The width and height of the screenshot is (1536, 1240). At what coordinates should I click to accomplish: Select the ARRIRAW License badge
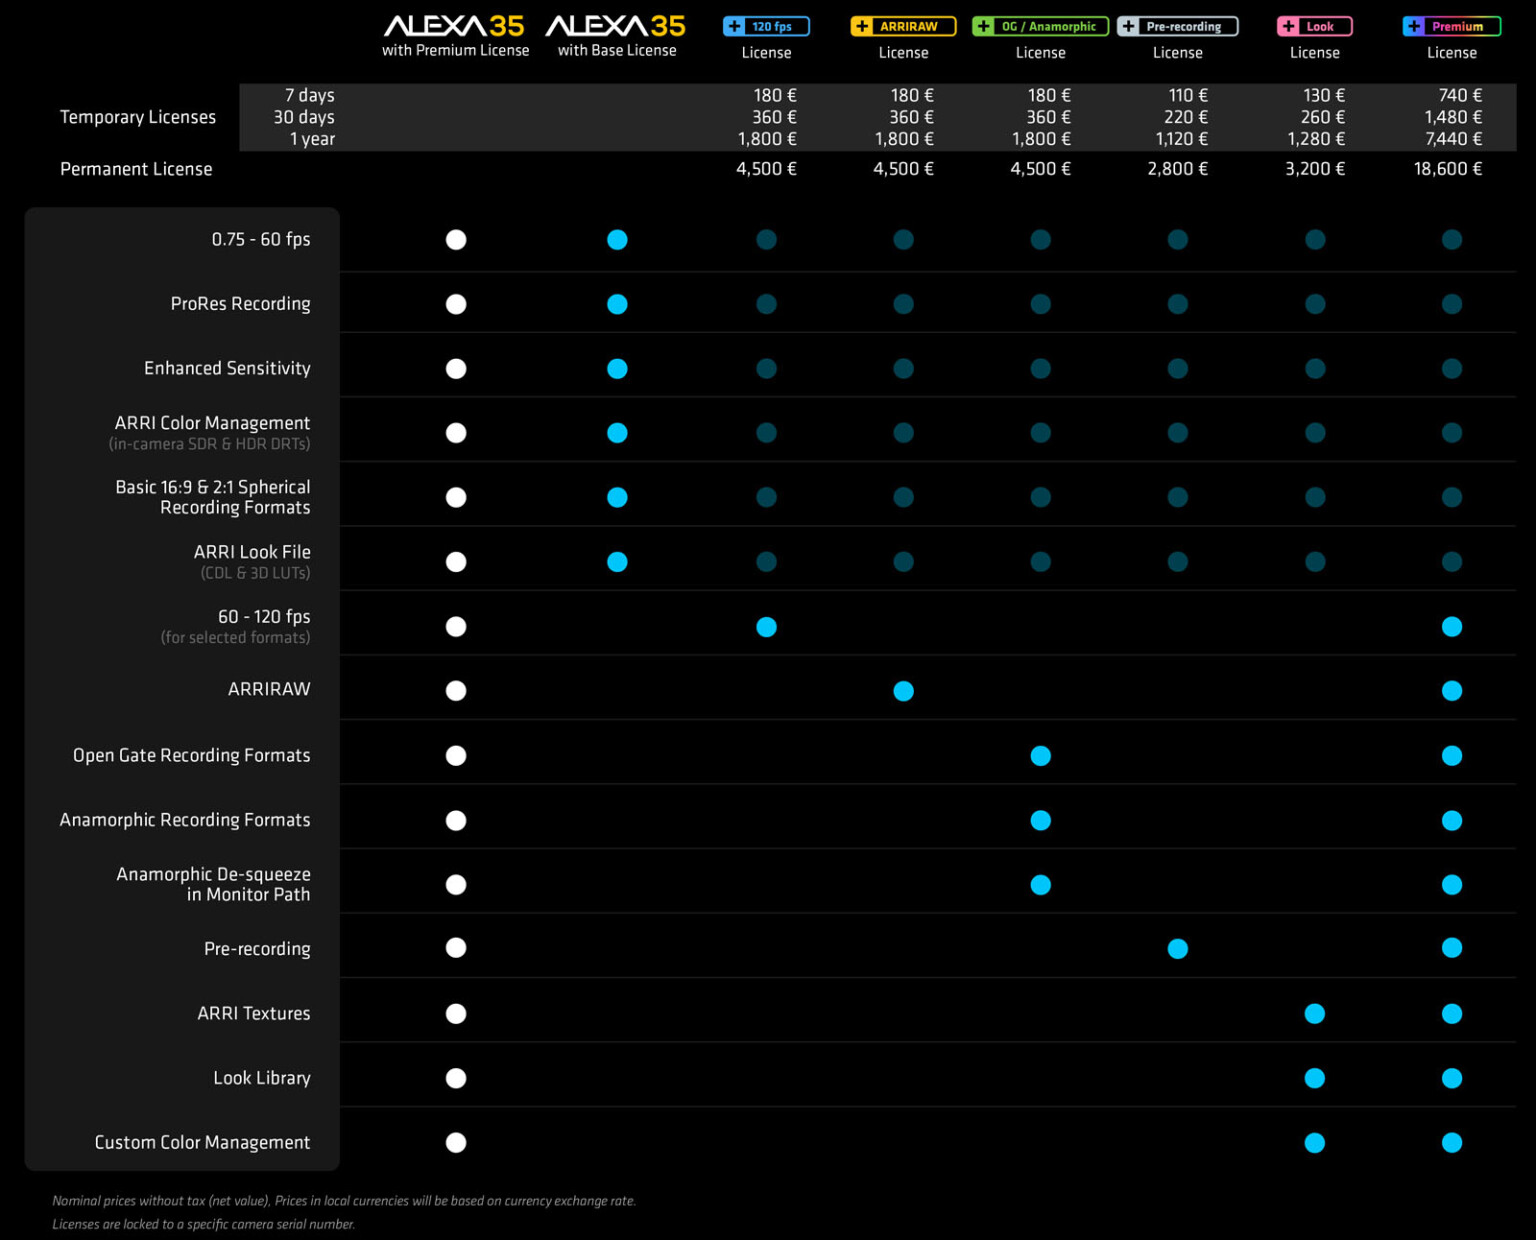(x=903, y=26)
